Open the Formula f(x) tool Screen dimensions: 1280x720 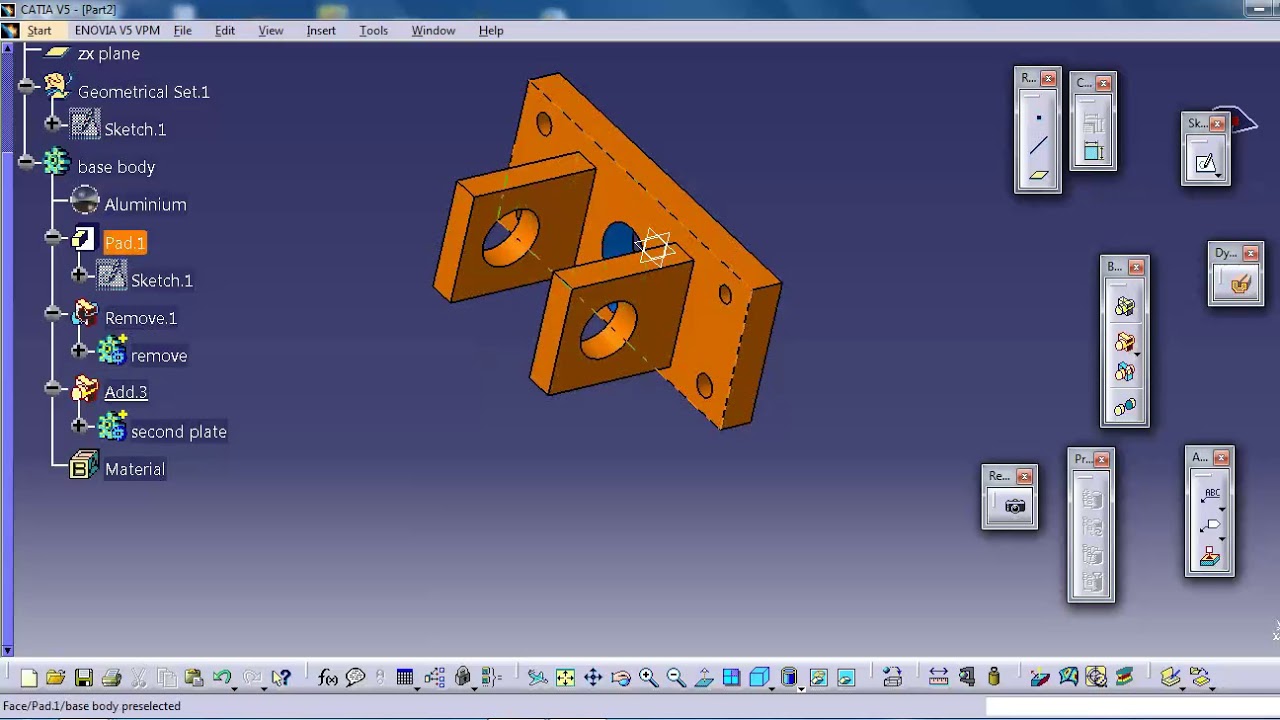[x=327, y=678]
